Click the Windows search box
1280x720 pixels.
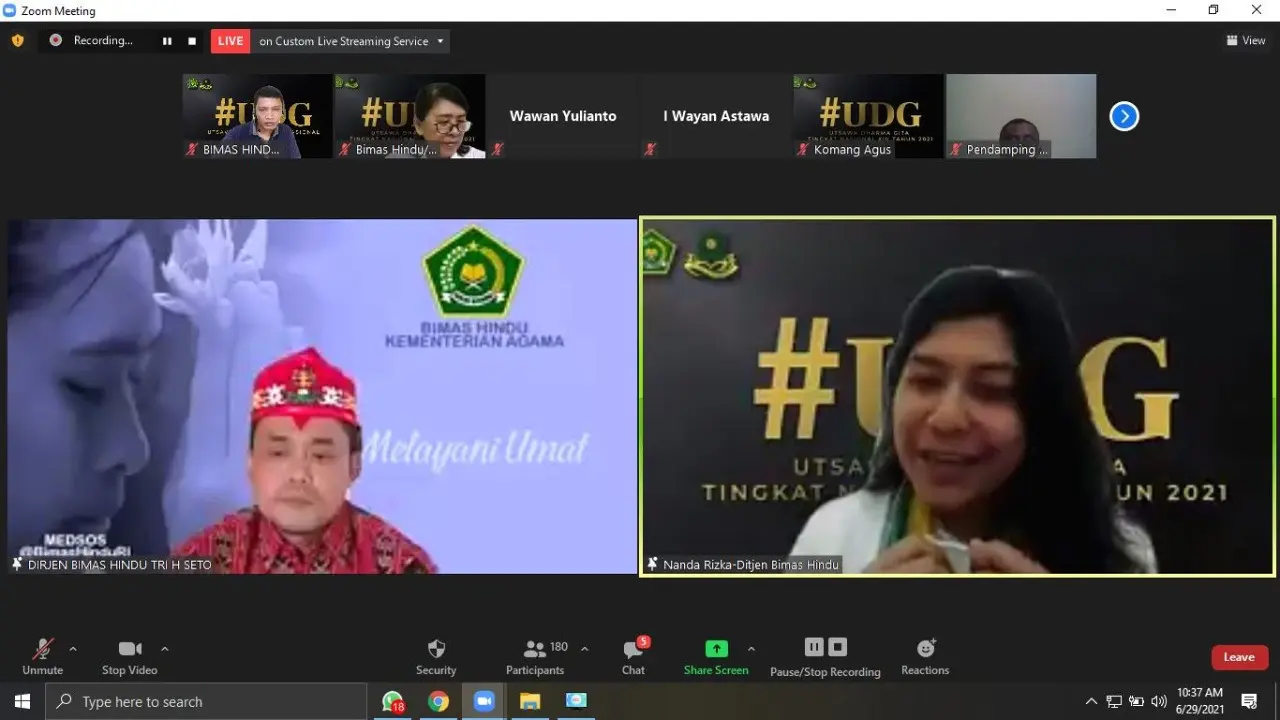(x=206, y=702)
